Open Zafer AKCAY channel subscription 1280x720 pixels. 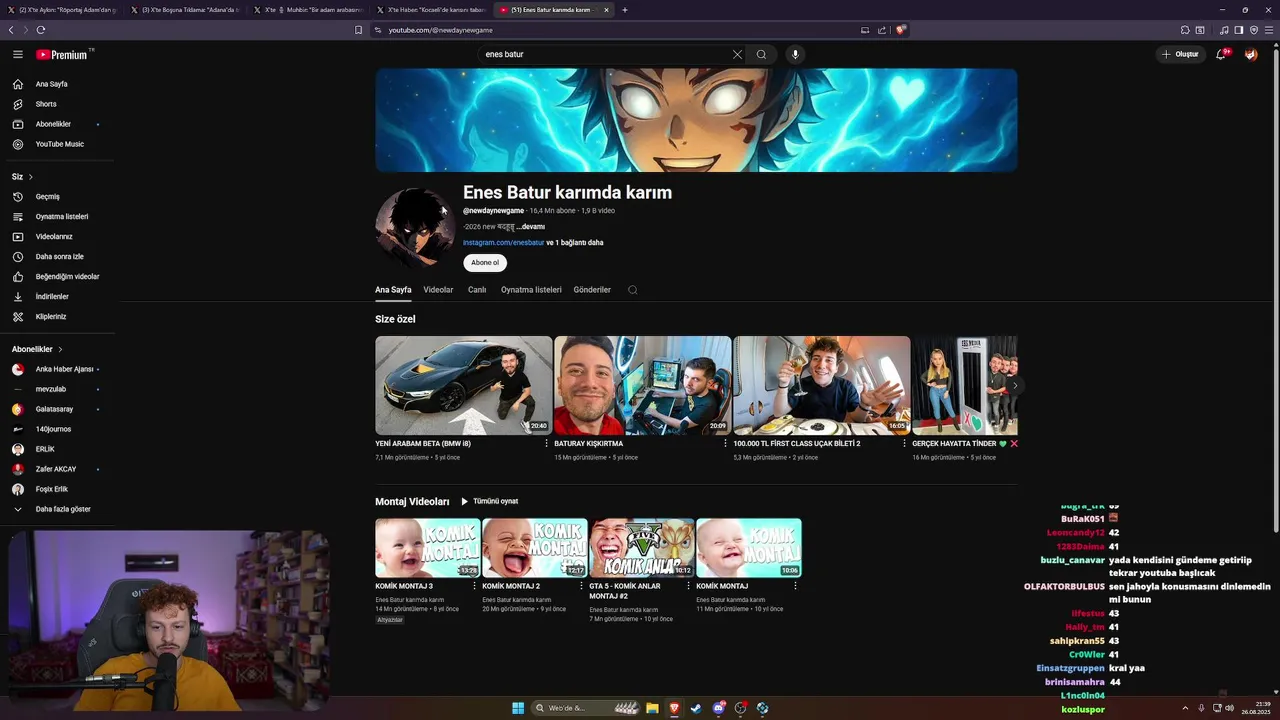coord(58,469)
